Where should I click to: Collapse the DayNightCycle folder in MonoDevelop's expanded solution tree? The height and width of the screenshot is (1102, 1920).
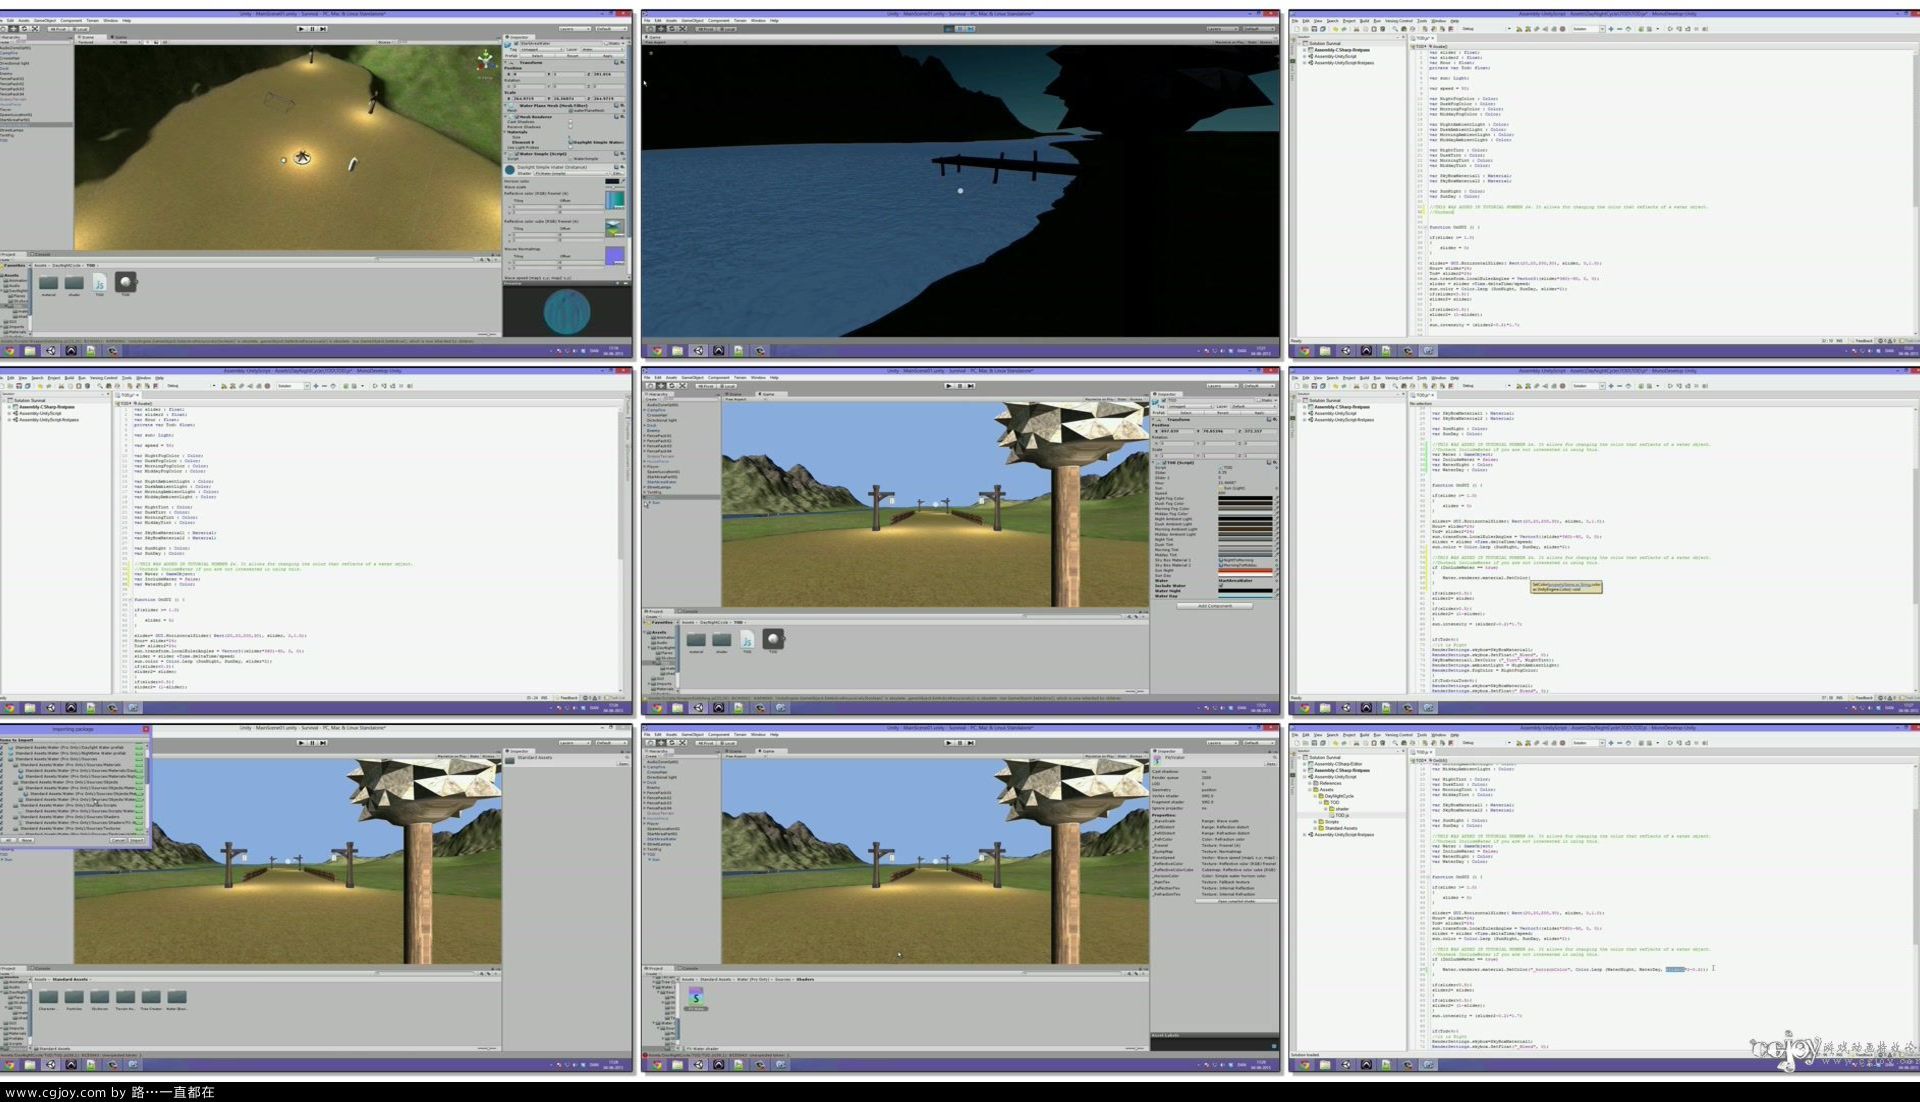coord(1315,796)
